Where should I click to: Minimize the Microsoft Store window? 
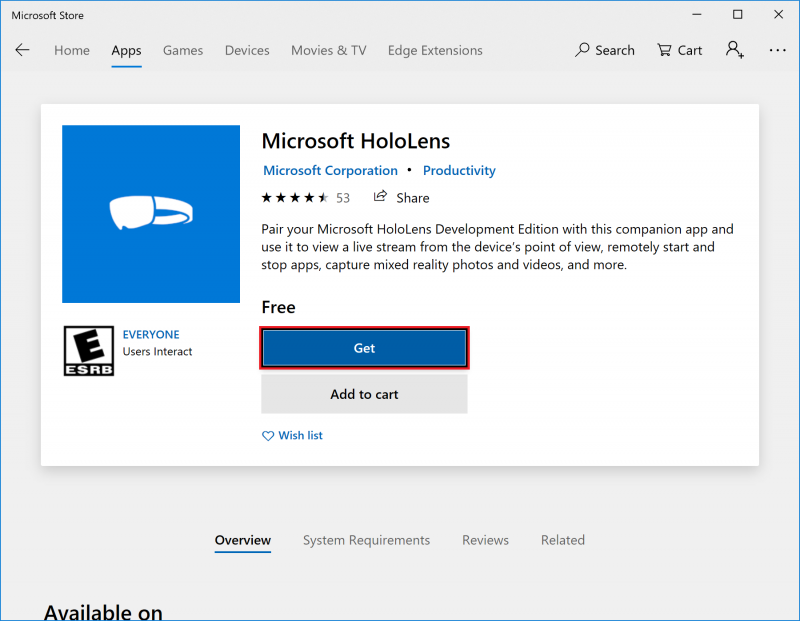tap(697, 15)
